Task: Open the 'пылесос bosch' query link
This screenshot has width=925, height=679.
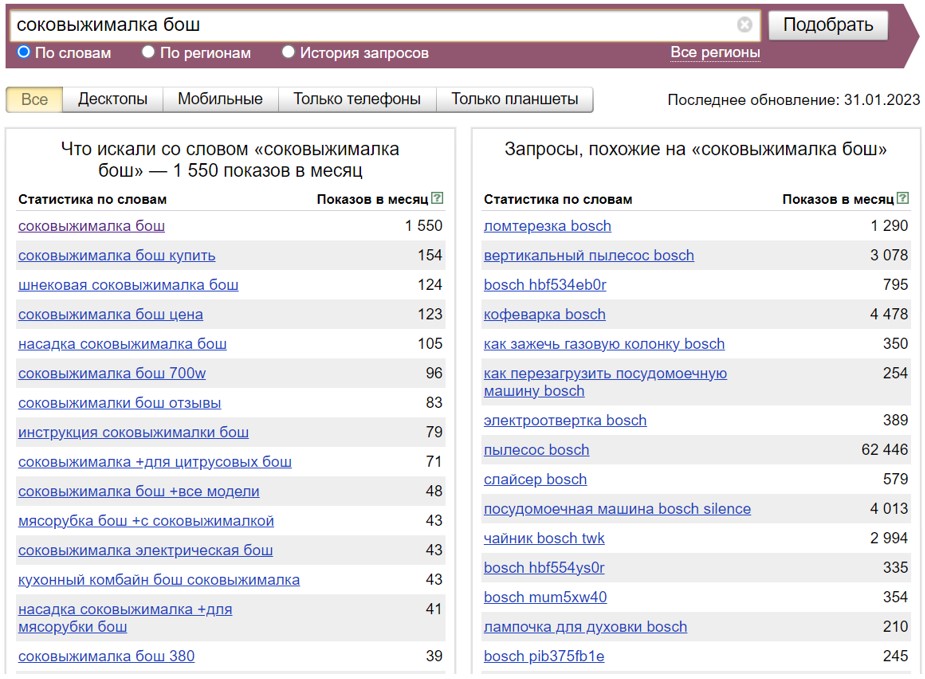Action: [536, 450]
